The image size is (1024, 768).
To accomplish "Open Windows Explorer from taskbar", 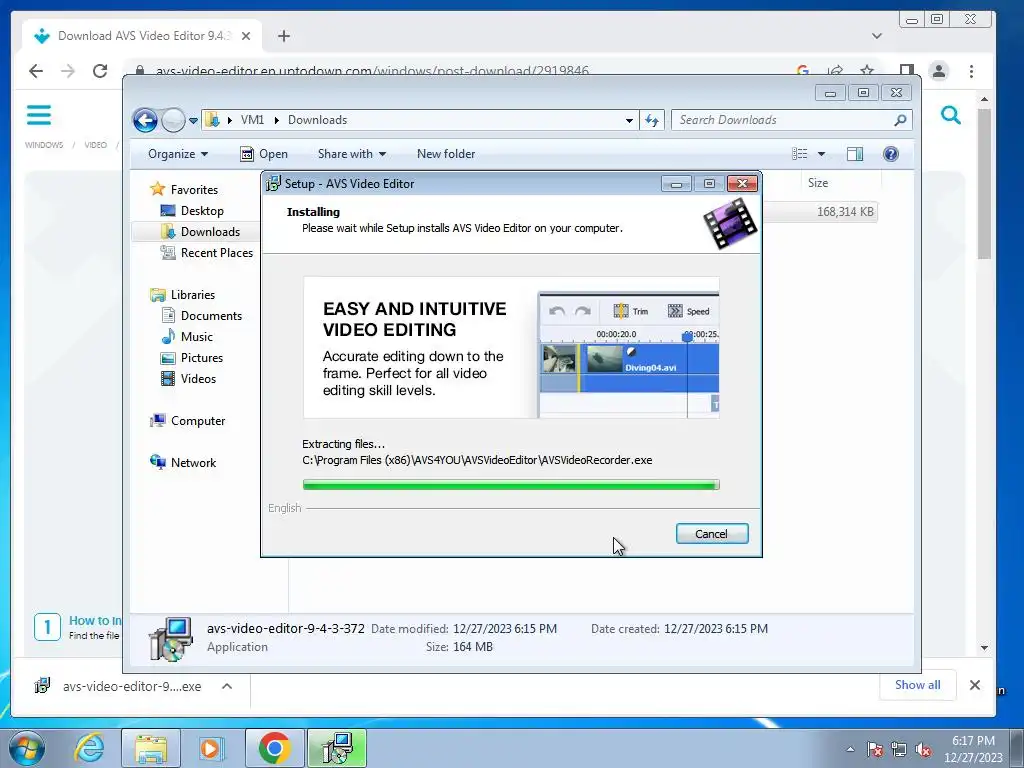I will (151, 748).
